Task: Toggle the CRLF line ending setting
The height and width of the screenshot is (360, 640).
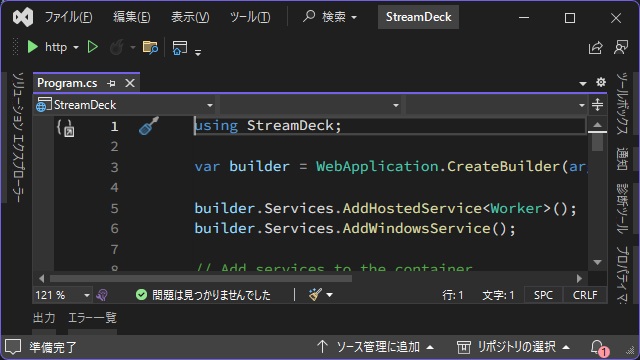Action: tap(585, 295)
